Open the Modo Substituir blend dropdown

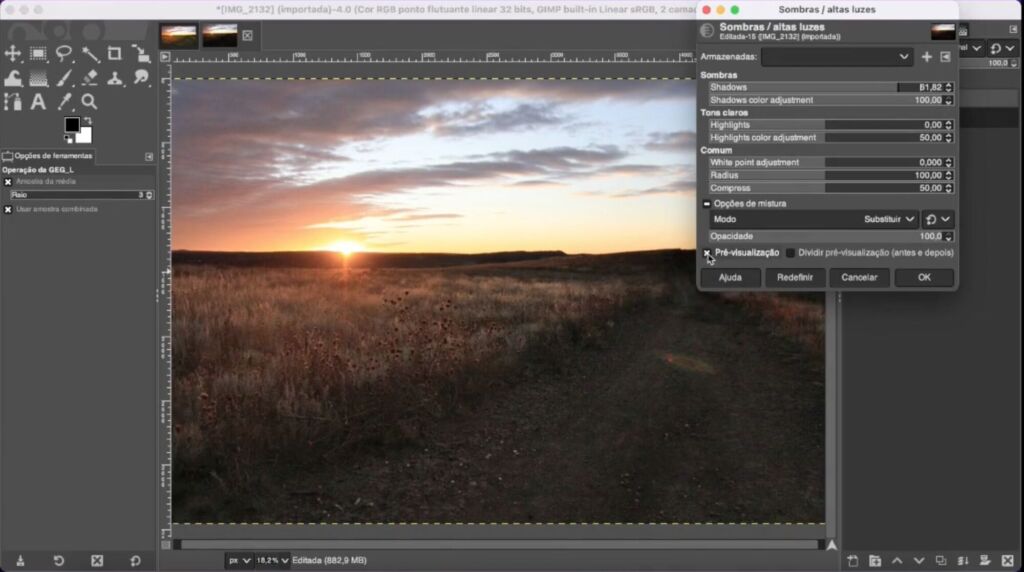888,219
